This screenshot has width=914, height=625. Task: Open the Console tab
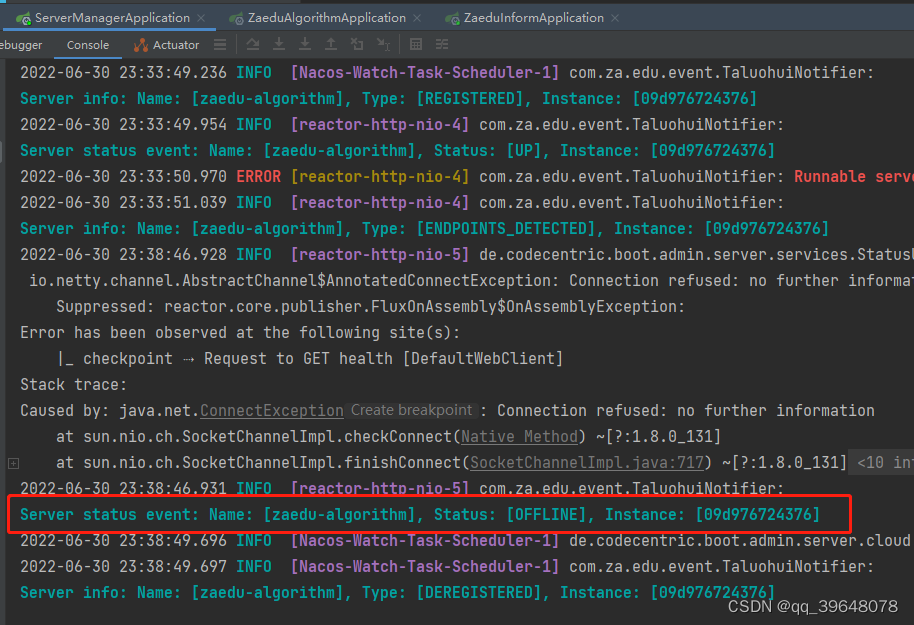[x=87, y=45]
